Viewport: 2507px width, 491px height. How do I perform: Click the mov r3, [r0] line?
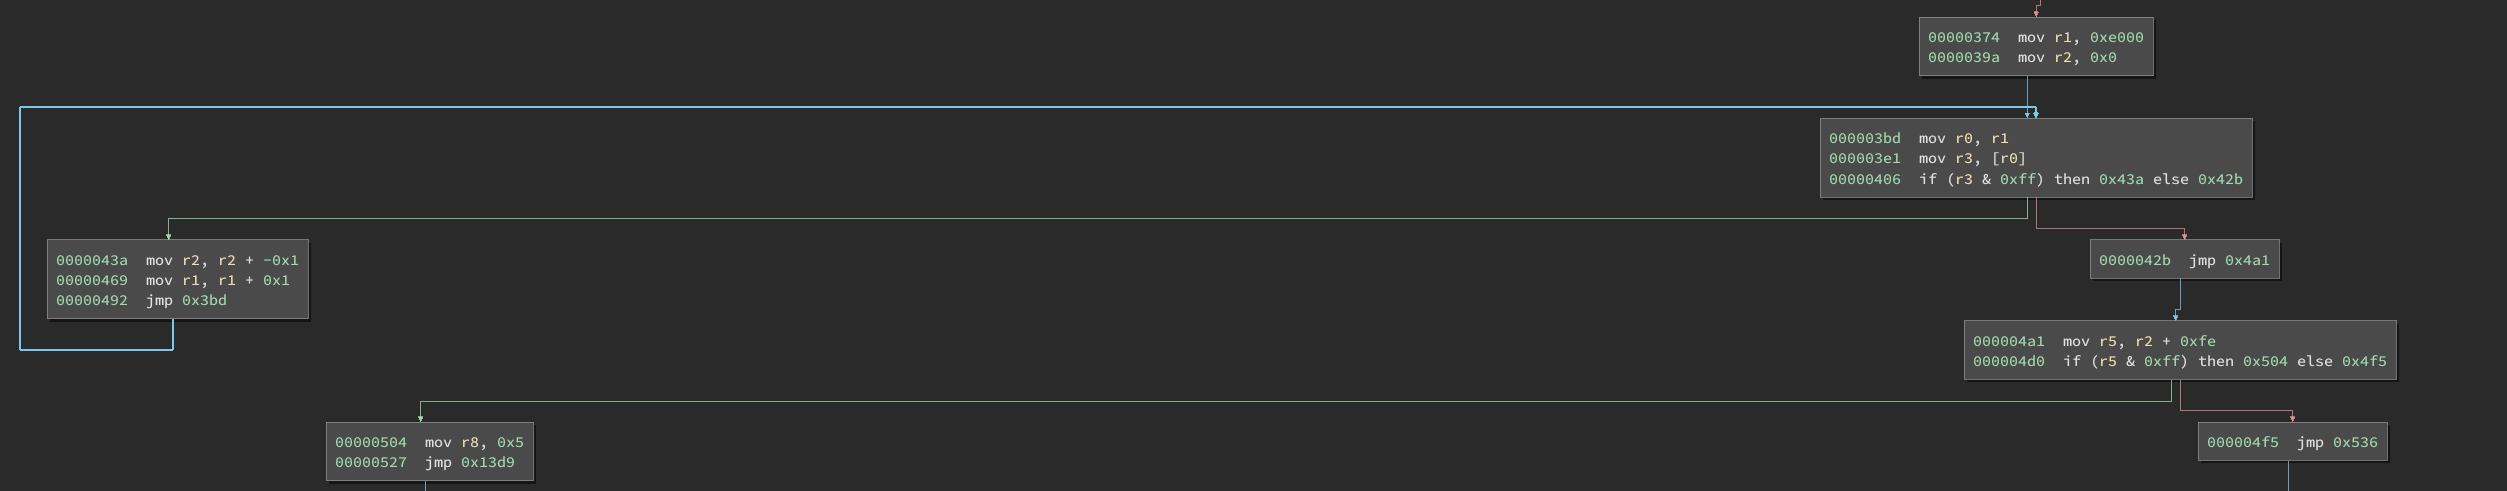[x=1927, y=159]
